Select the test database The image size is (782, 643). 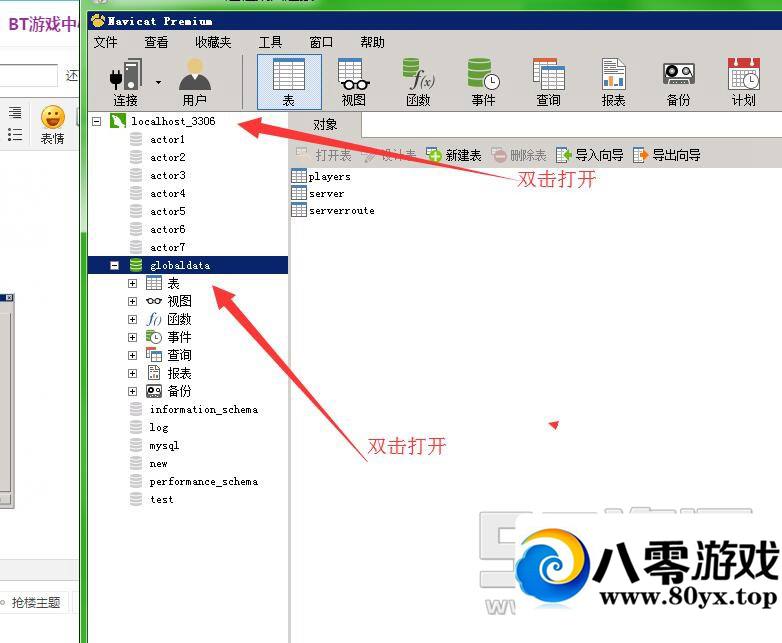point(161,499)
